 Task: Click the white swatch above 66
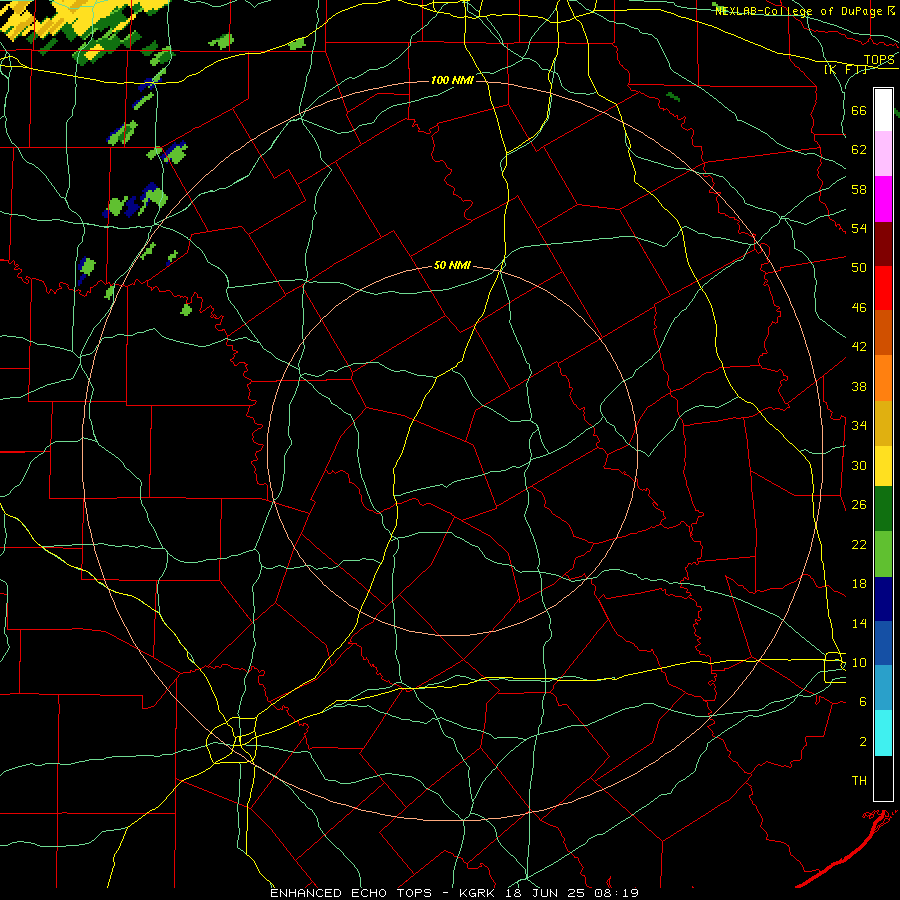[x=883, y=110]
